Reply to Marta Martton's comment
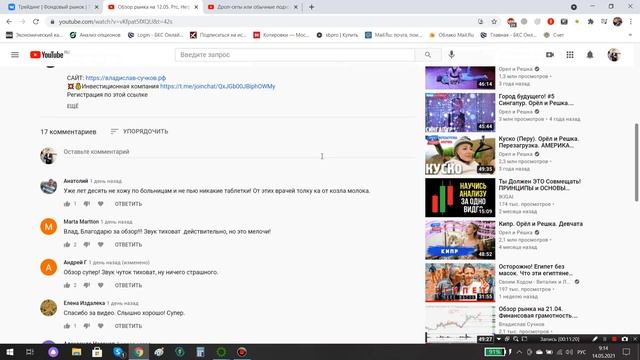The image size is (640, 360). [x=128, y=244]
